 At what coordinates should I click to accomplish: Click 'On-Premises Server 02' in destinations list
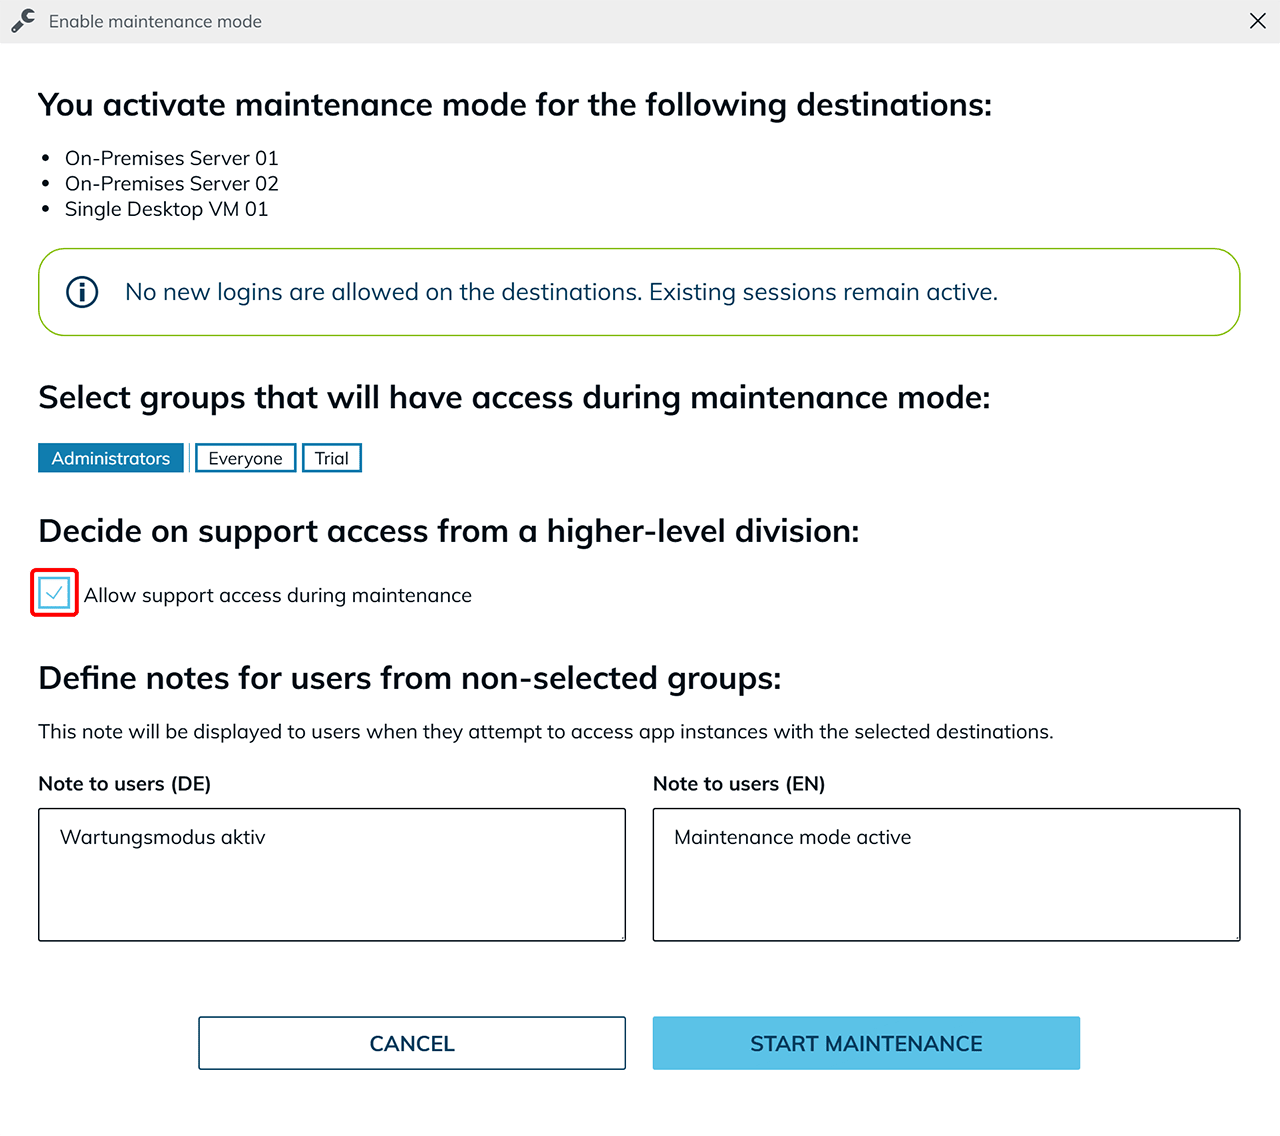(x=171, y=184)
